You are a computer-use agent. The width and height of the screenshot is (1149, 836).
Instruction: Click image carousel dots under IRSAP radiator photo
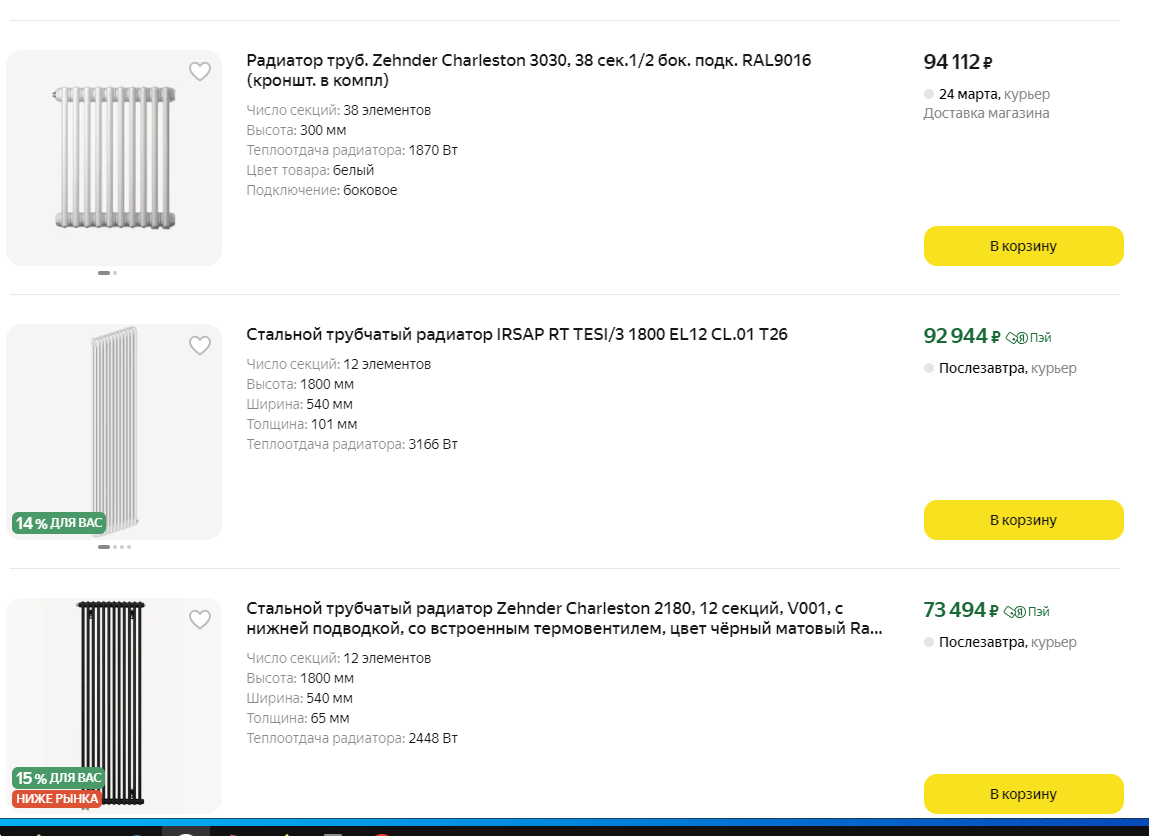point(114,546)
